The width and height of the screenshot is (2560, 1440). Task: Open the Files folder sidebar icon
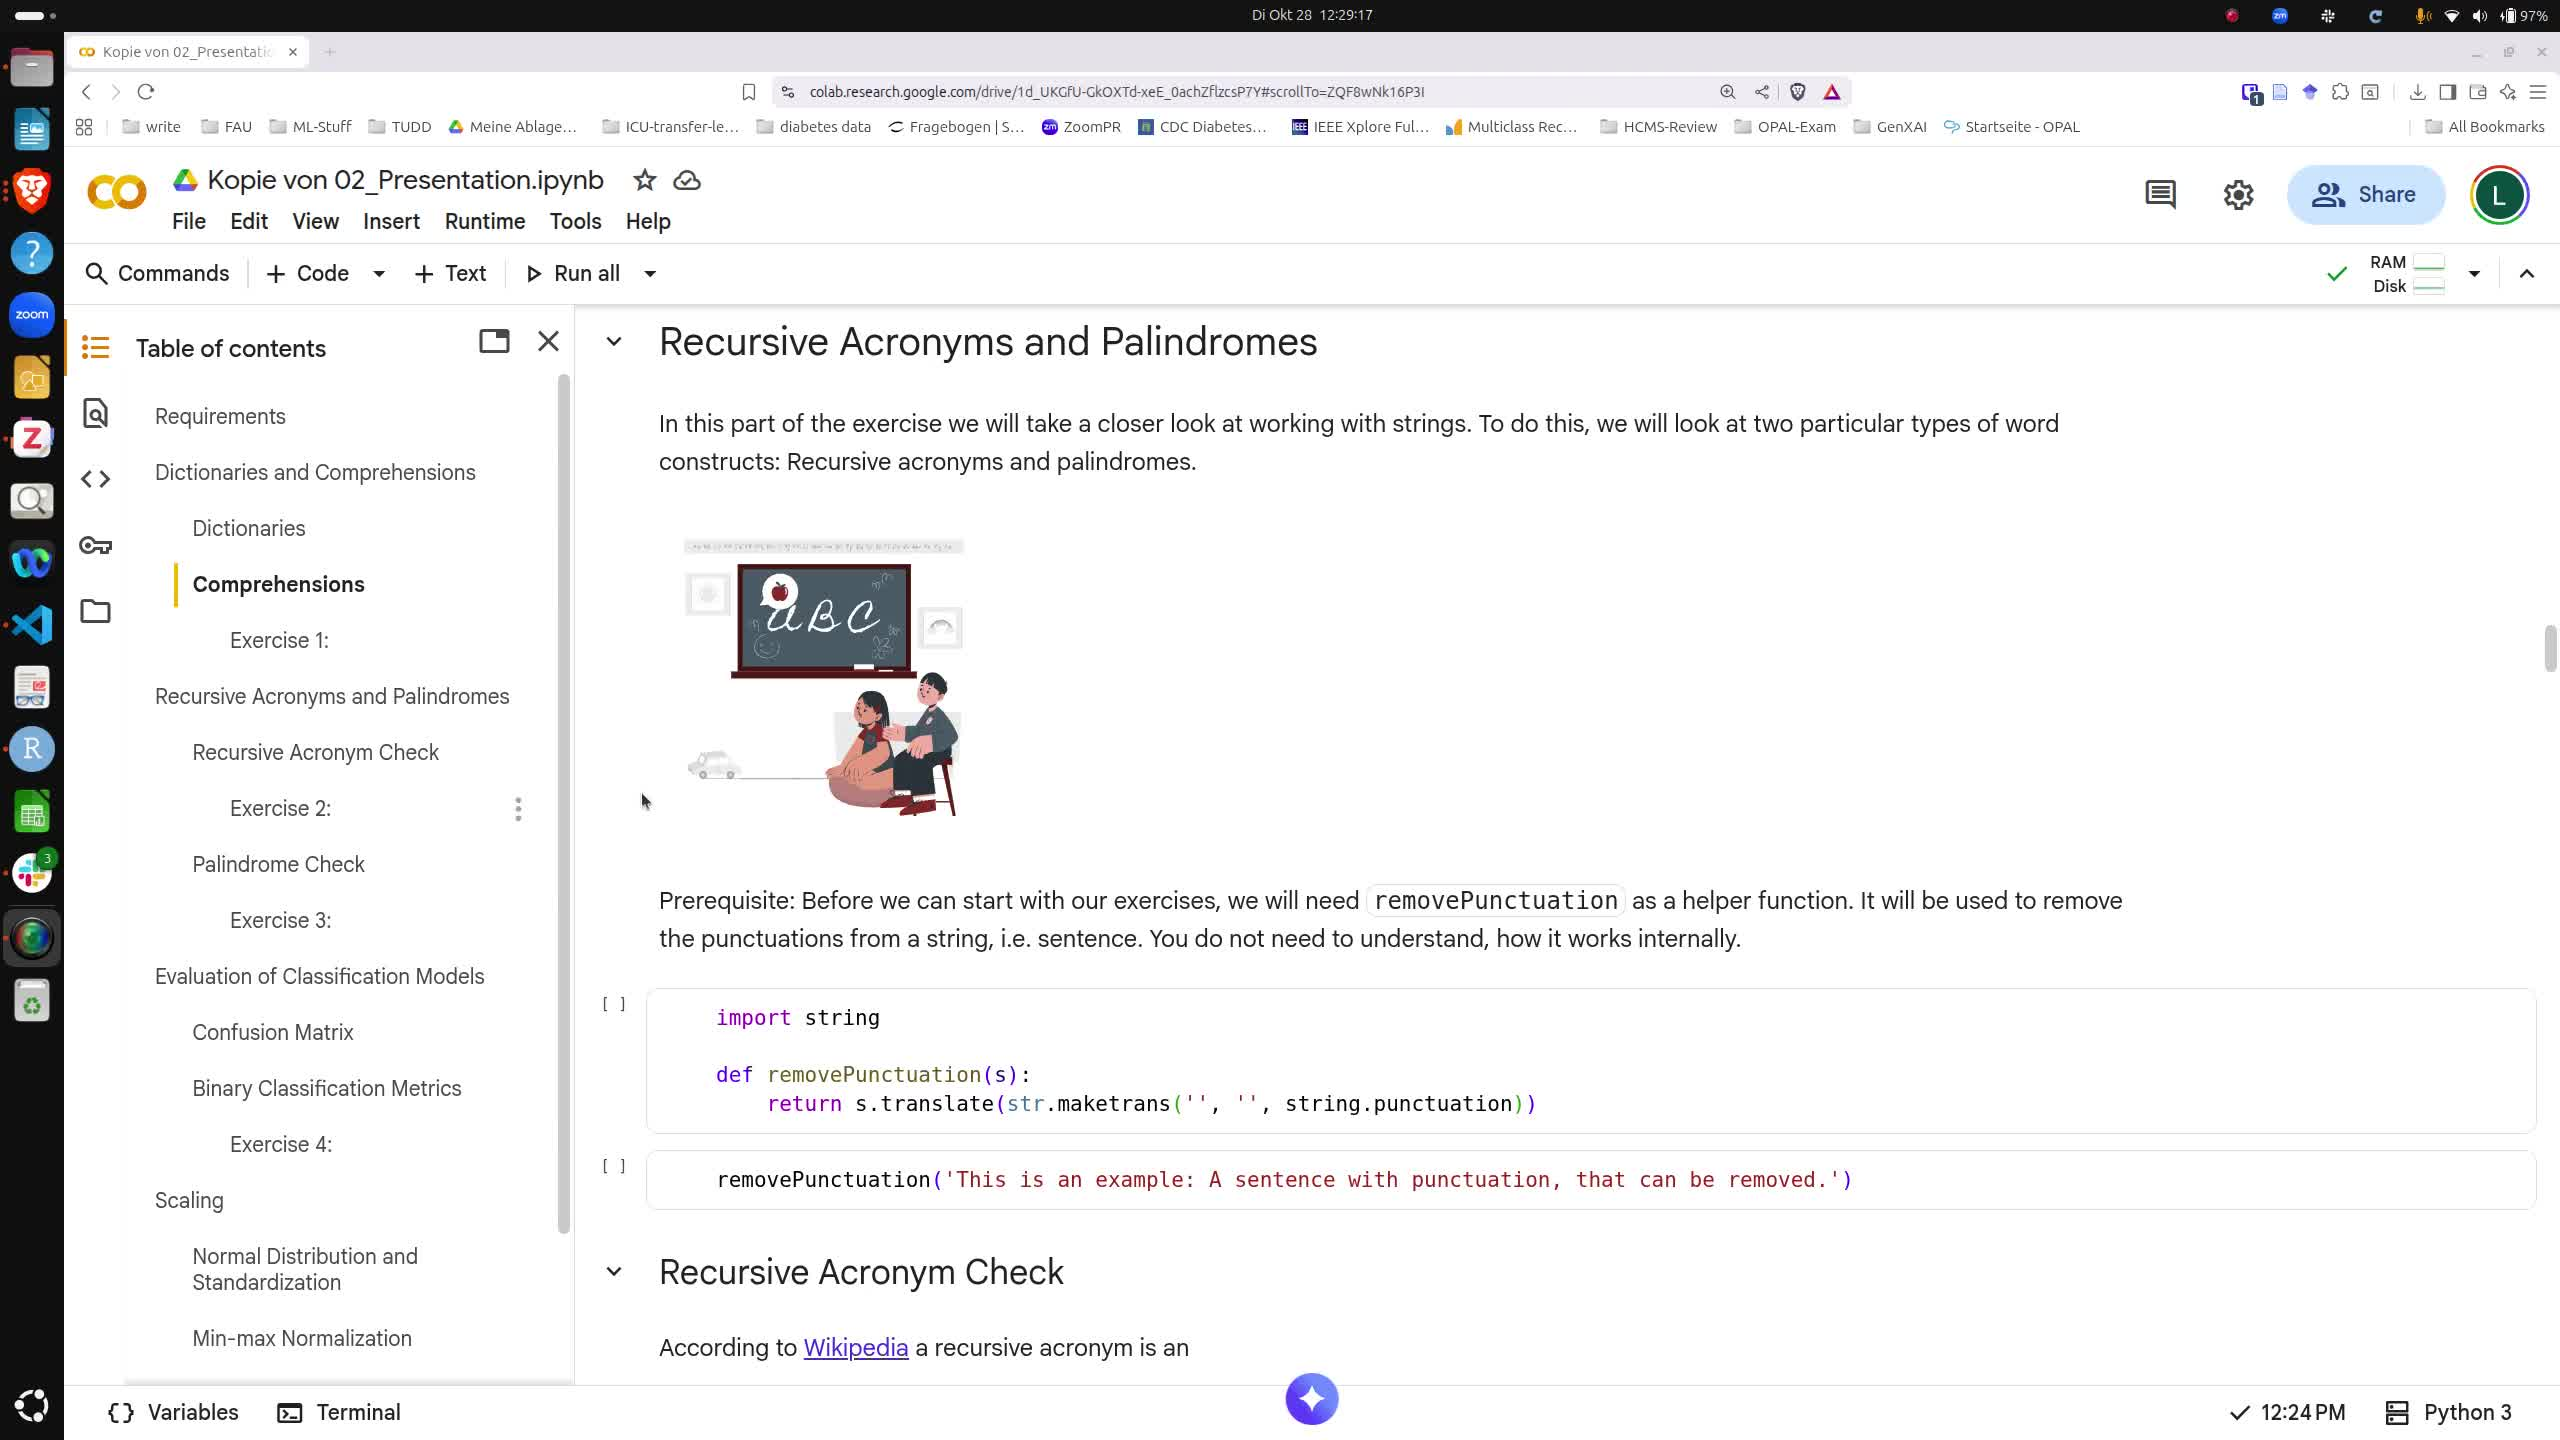coord(95,611)
